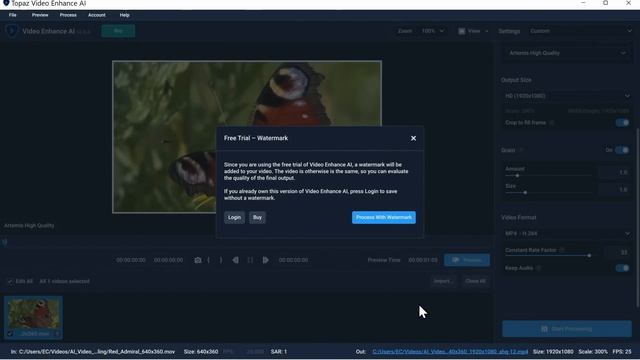The image size is (640, 360).
Task: Click the View layout icon
Action: coord(462,31)
